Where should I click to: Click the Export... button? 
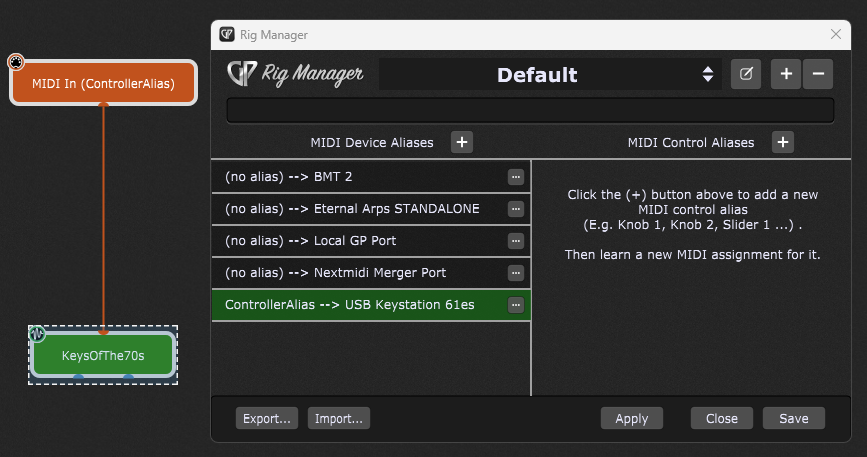268,418
